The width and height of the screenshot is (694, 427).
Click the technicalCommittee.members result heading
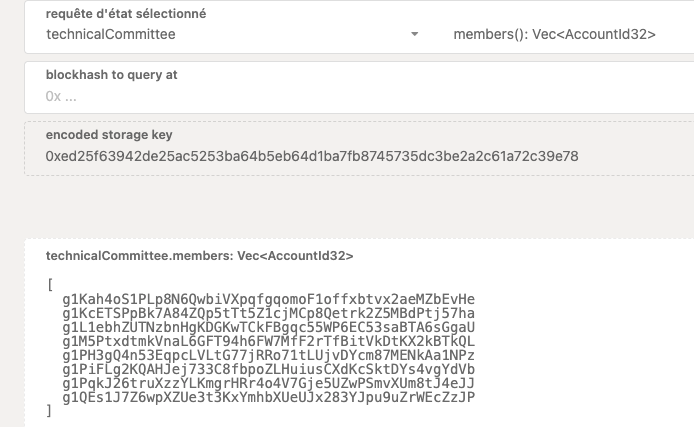pos(200,256)
